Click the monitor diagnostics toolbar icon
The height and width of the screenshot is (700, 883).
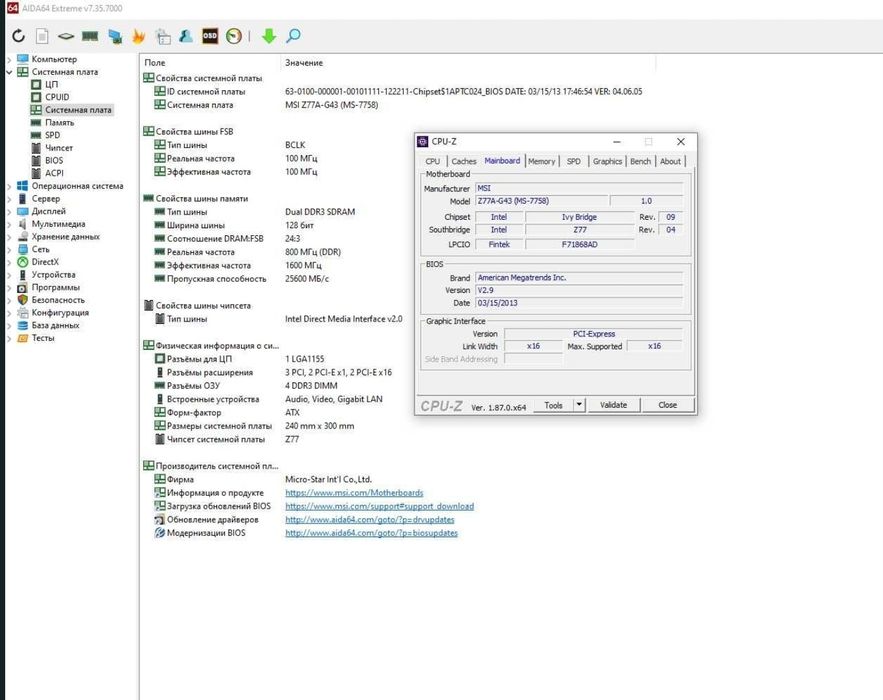point(115,36)
